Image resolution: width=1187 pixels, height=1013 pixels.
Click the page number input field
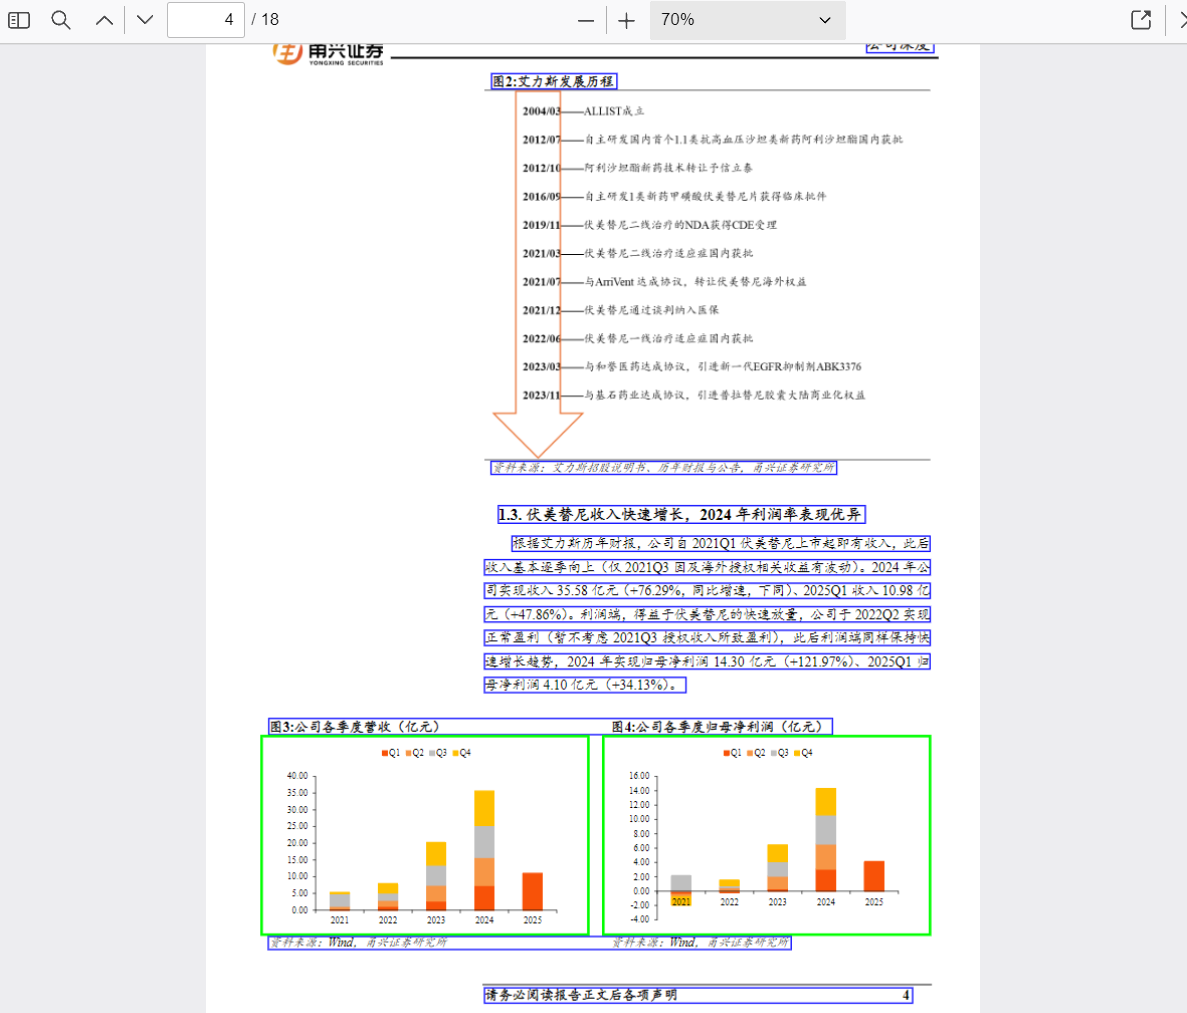[x=205, y=20]
